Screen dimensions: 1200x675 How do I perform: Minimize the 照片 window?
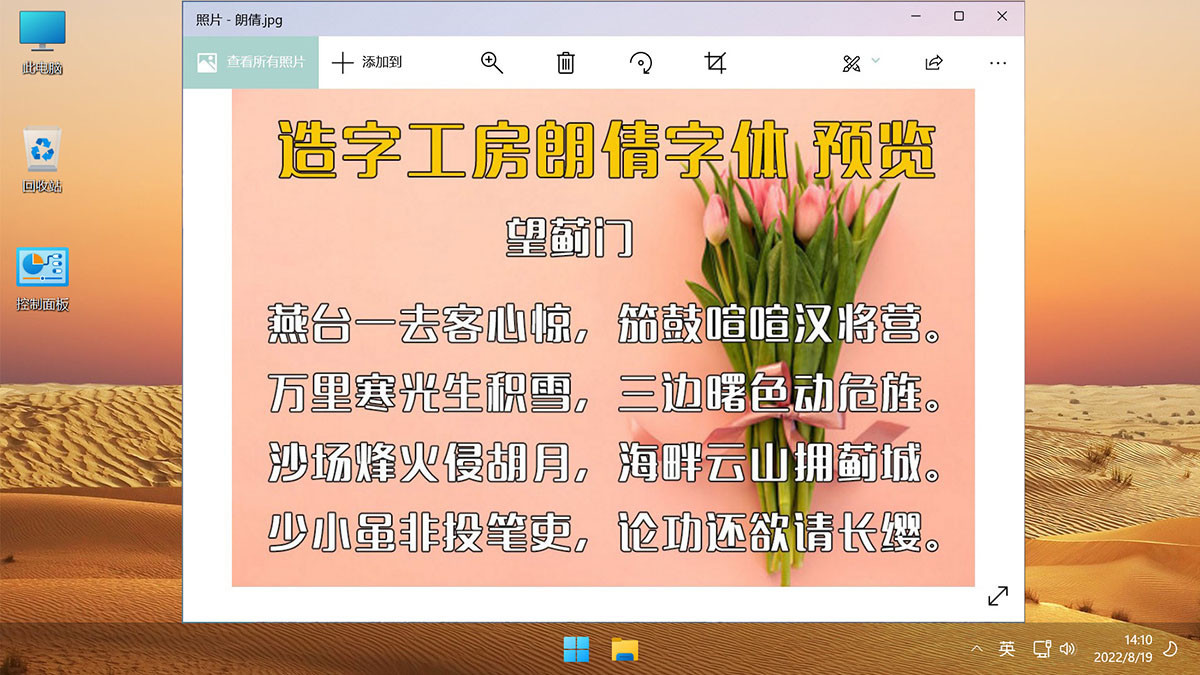(x=916, y=16)
